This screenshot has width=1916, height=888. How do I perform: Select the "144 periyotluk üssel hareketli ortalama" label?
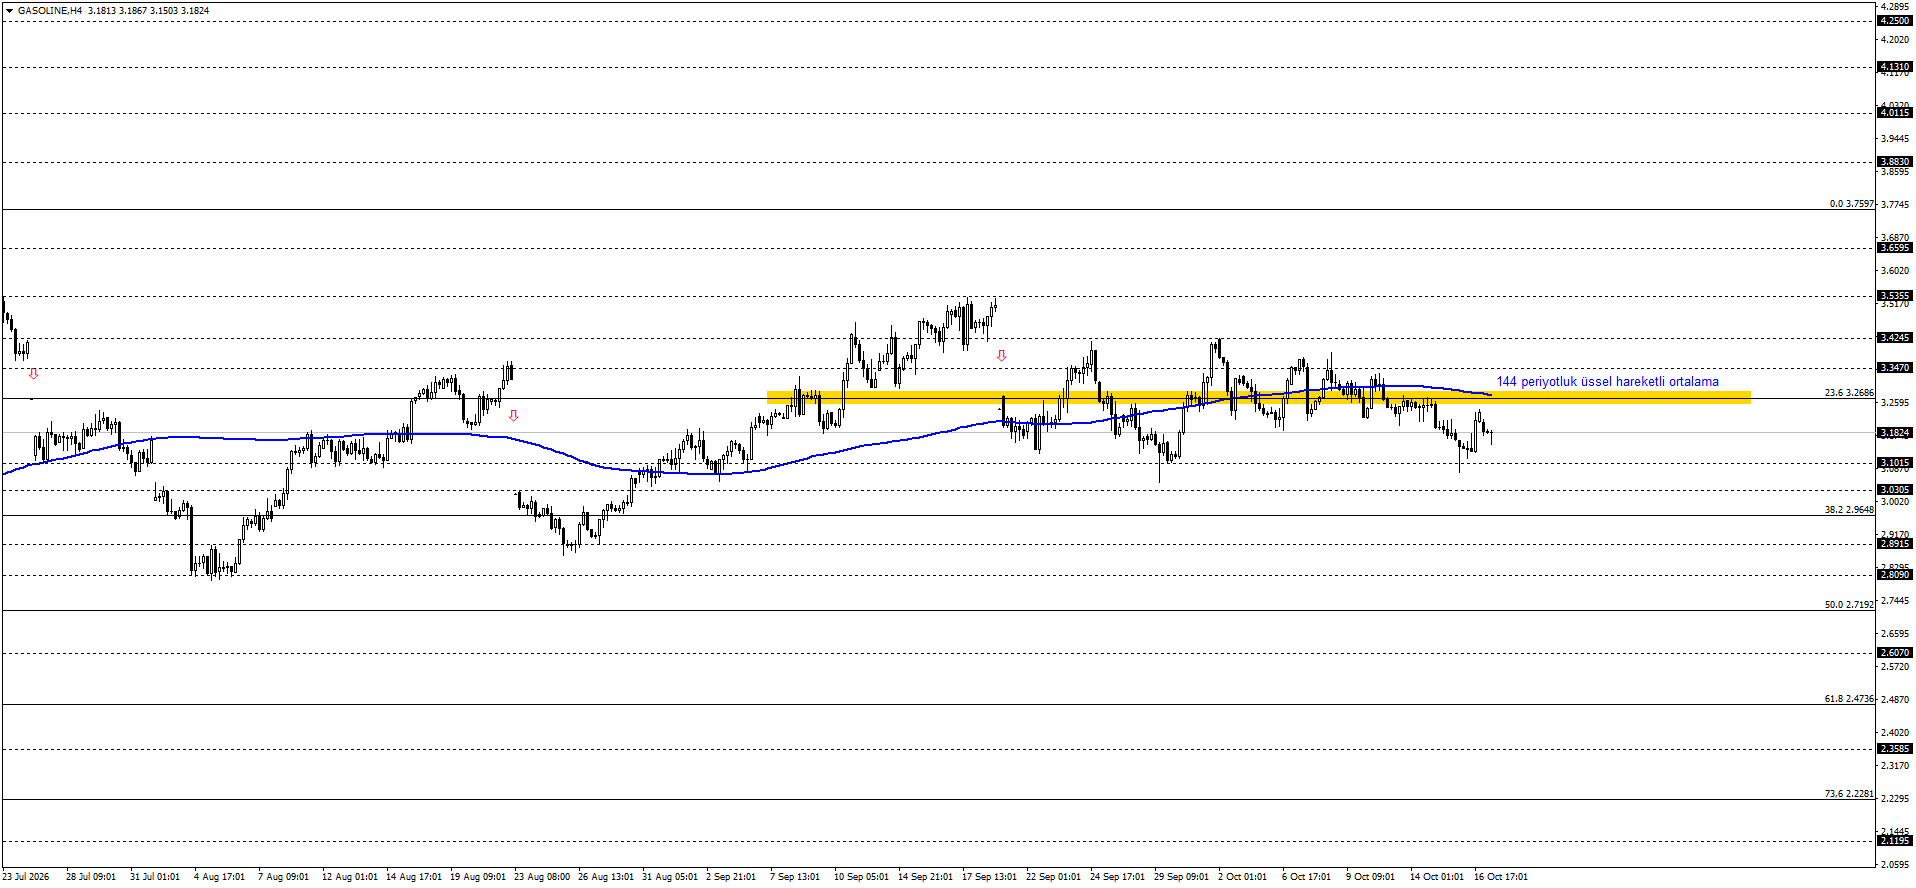tap(1607, 381)
